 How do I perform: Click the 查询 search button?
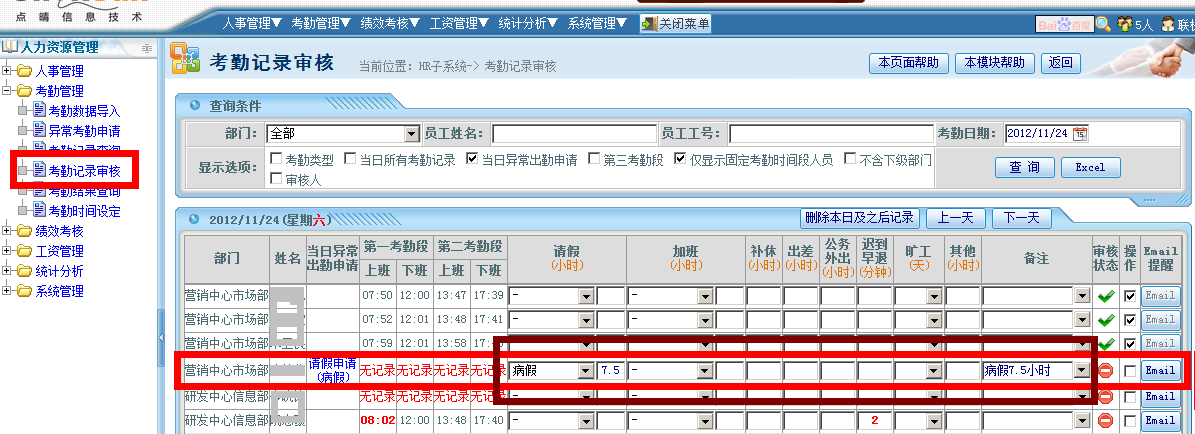tap(1023, 167)
